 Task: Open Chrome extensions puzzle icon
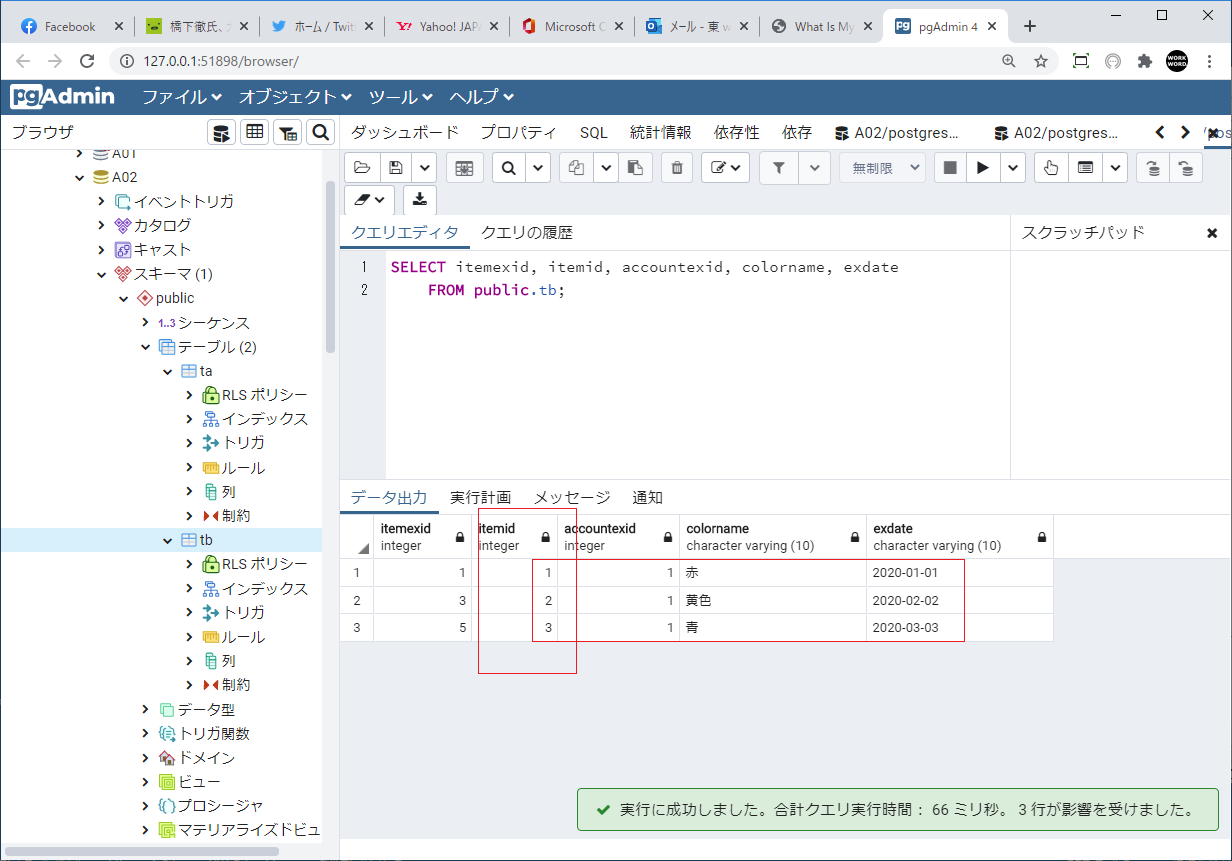pos(1145,61)
